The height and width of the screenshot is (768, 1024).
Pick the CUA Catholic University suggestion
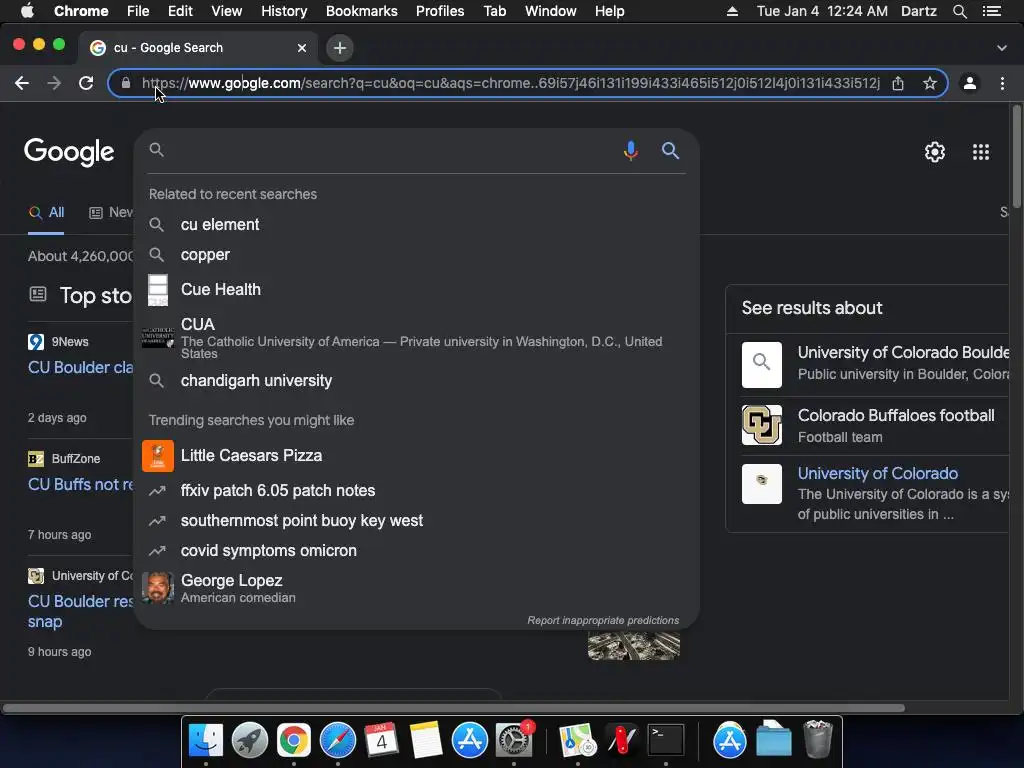click(417, 338)
